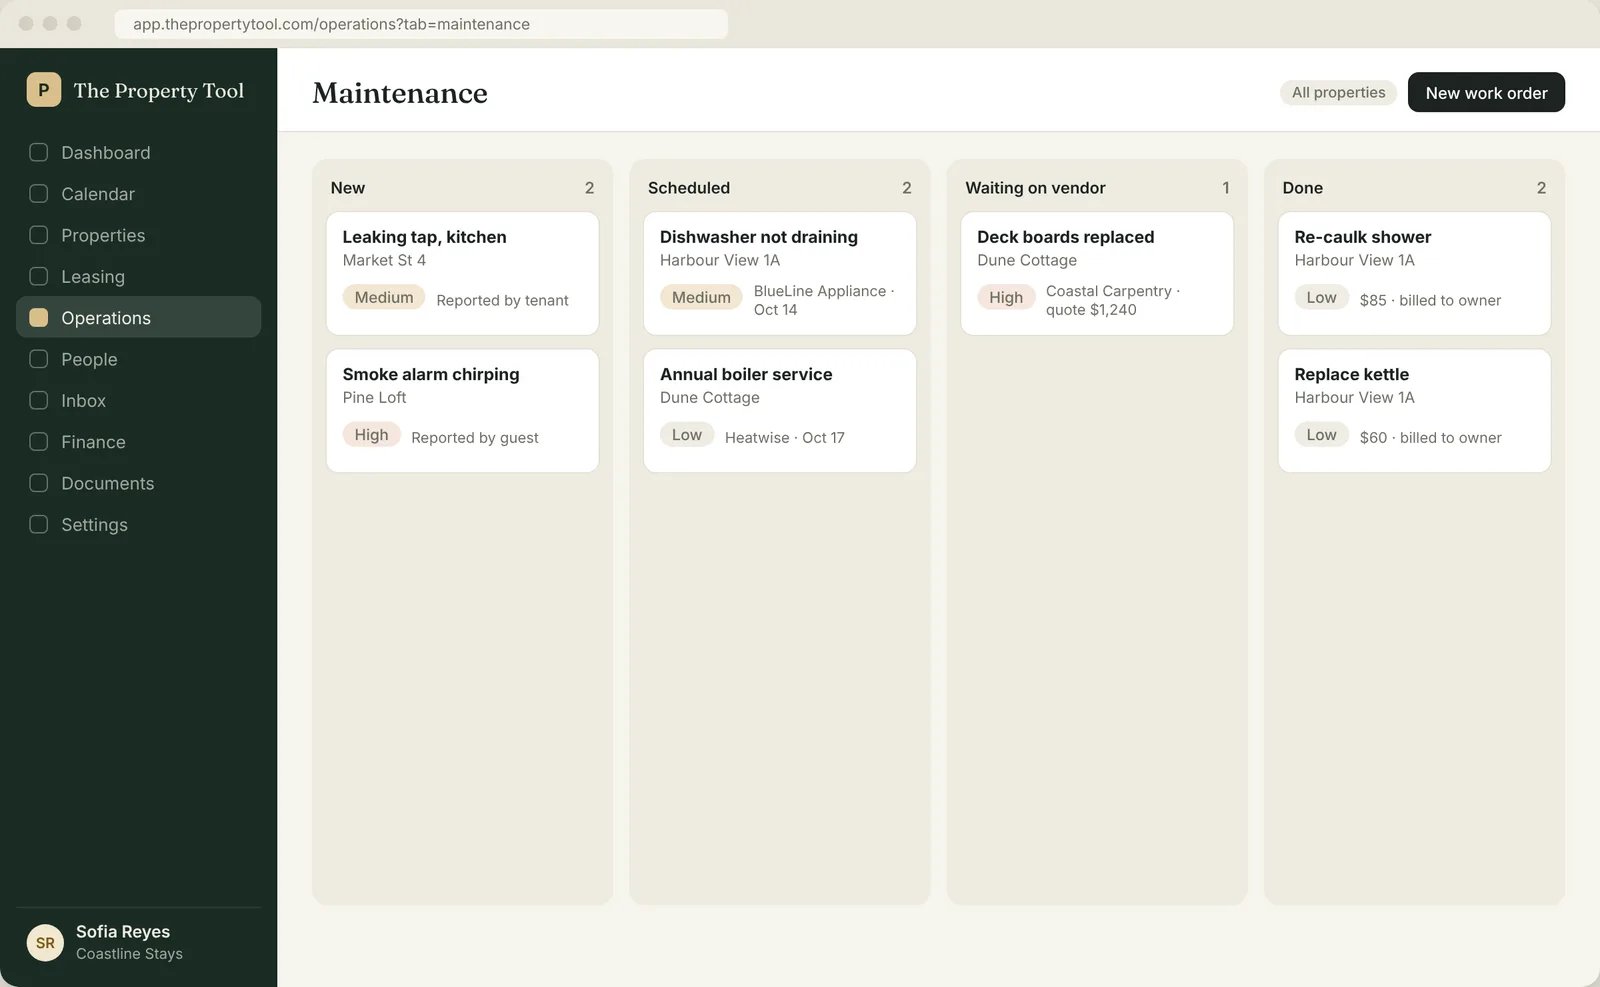This screenshot has height=987, width=1600.
Task: Click Low badge on Replace kettle card
Action: (1321, 435)
